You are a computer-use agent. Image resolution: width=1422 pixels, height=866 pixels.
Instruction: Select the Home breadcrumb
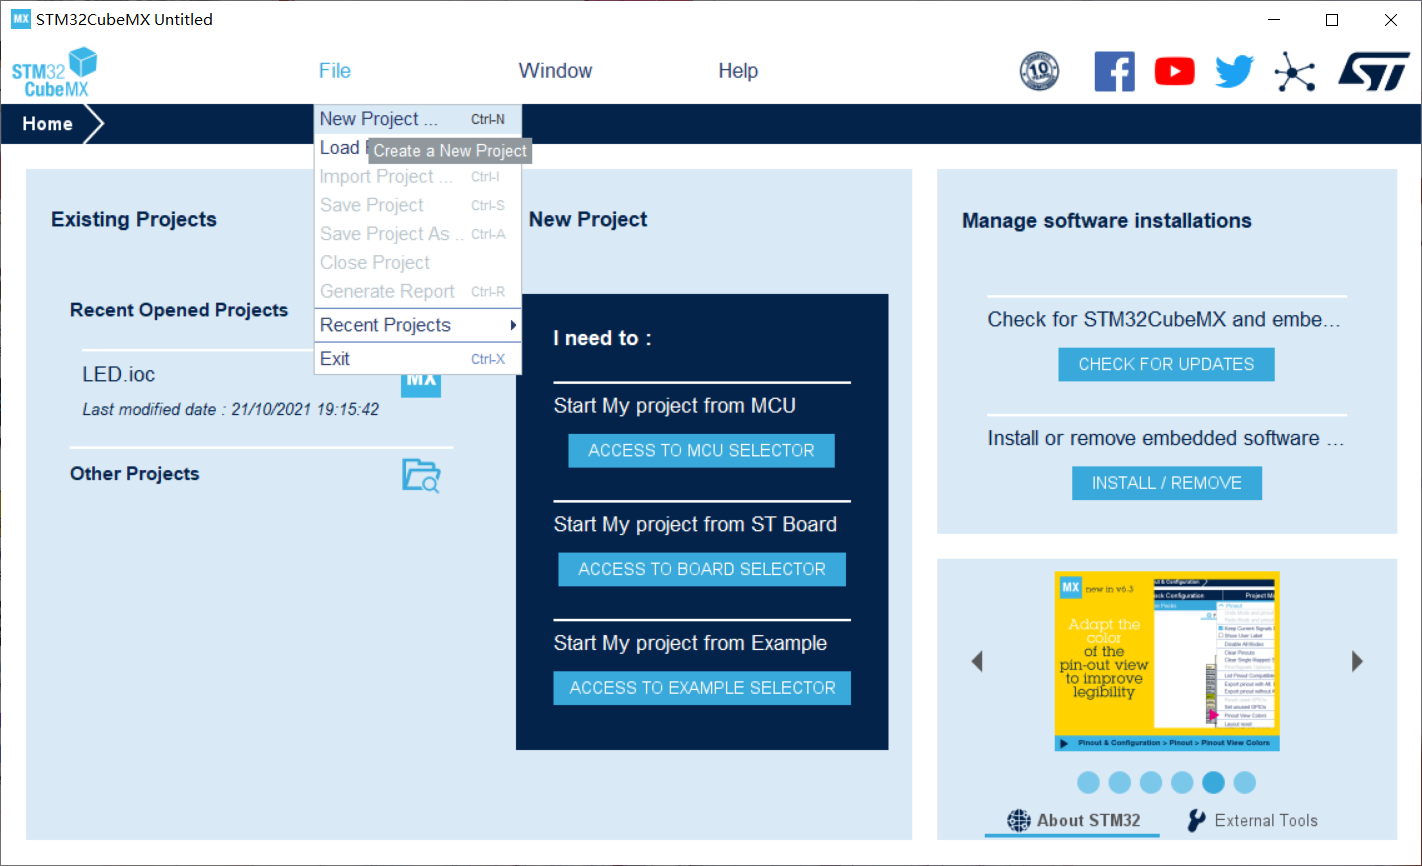48,124
